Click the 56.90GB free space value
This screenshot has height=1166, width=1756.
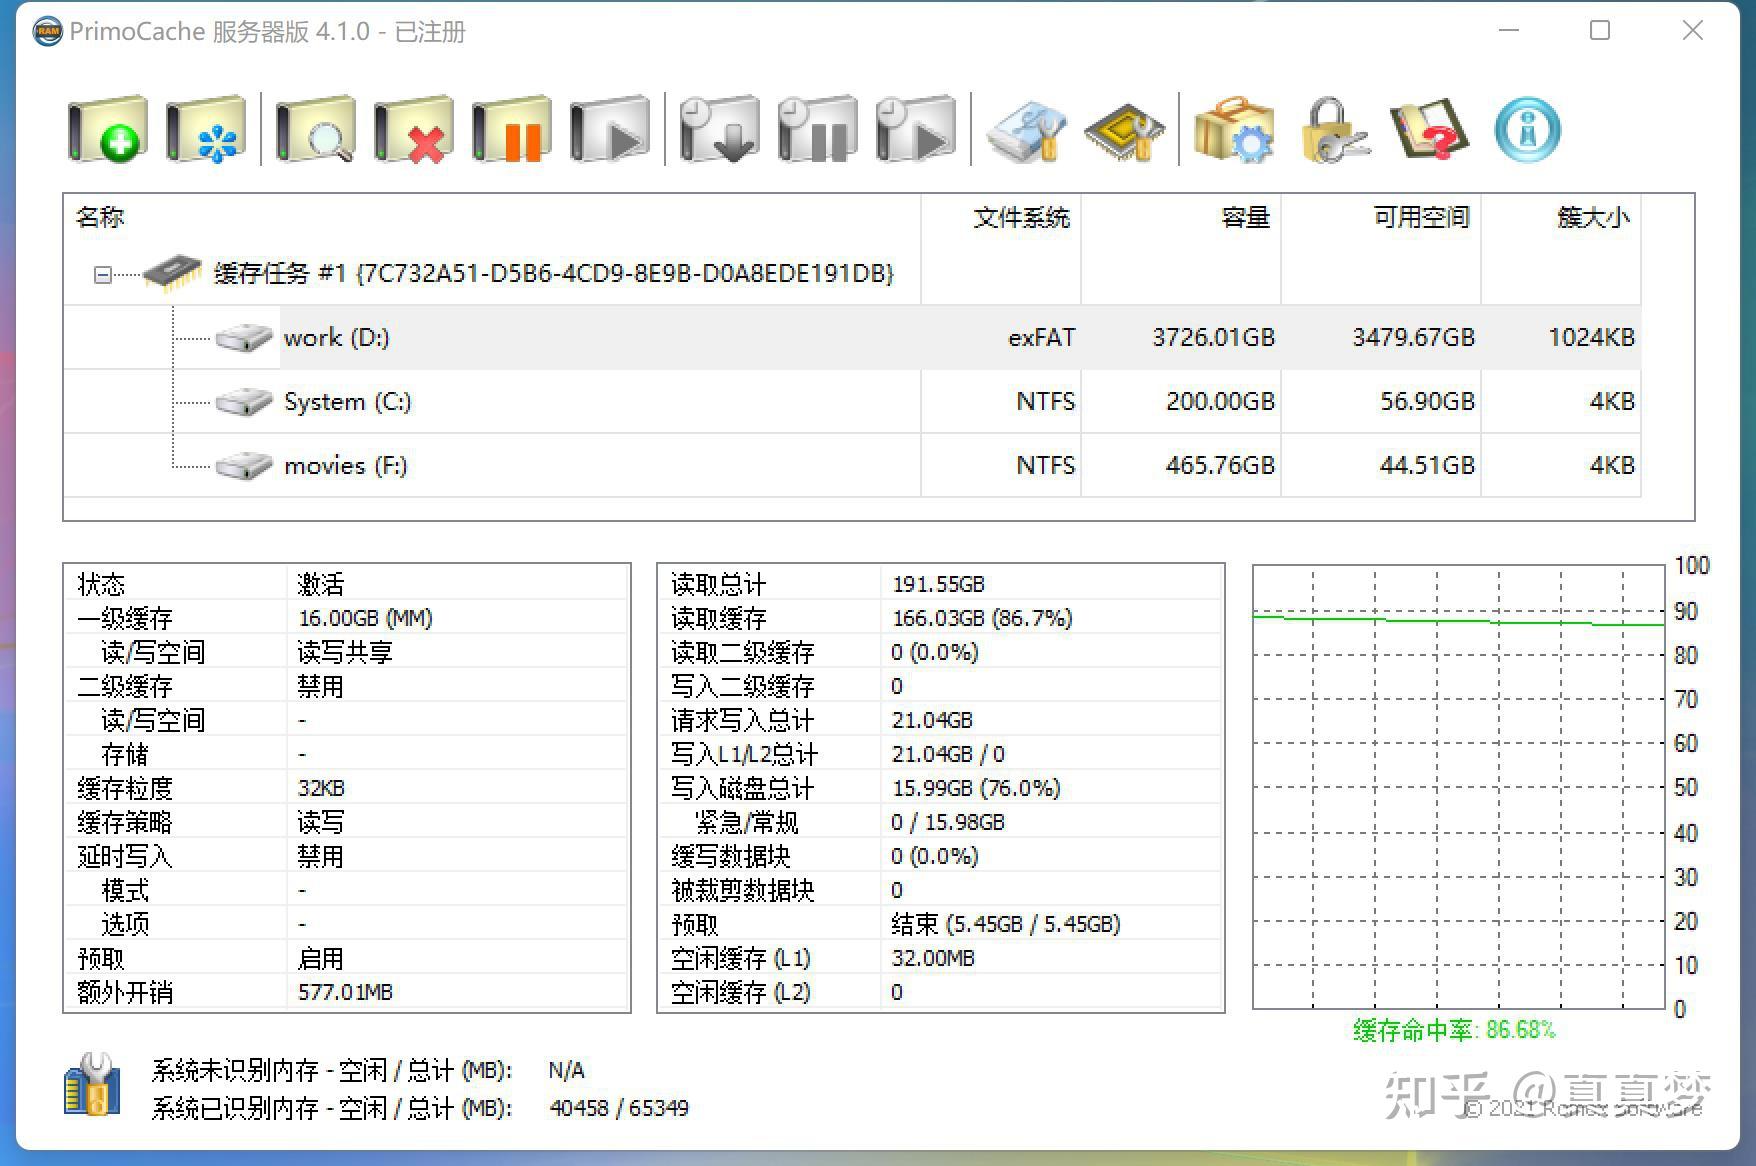(x=1427, y=401)
